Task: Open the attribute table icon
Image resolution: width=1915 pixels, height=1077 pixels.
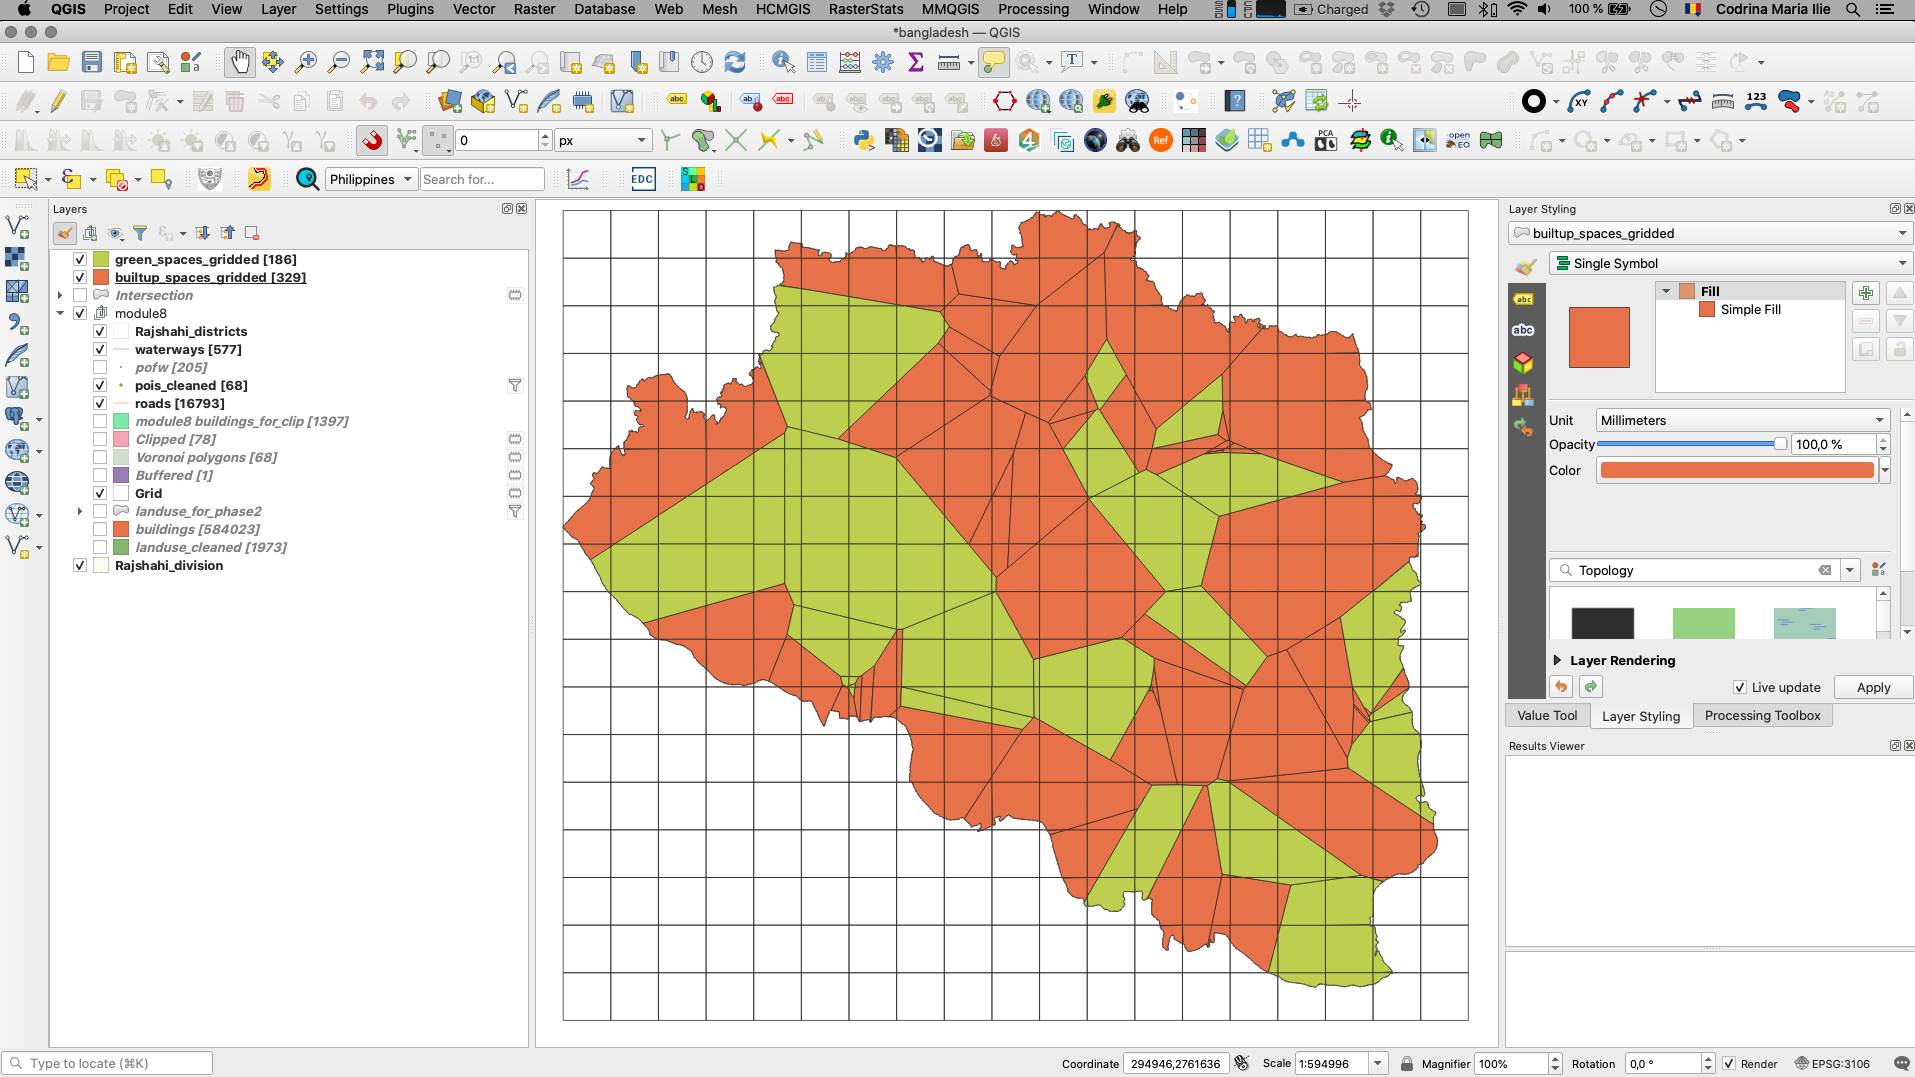Action: 817,63
